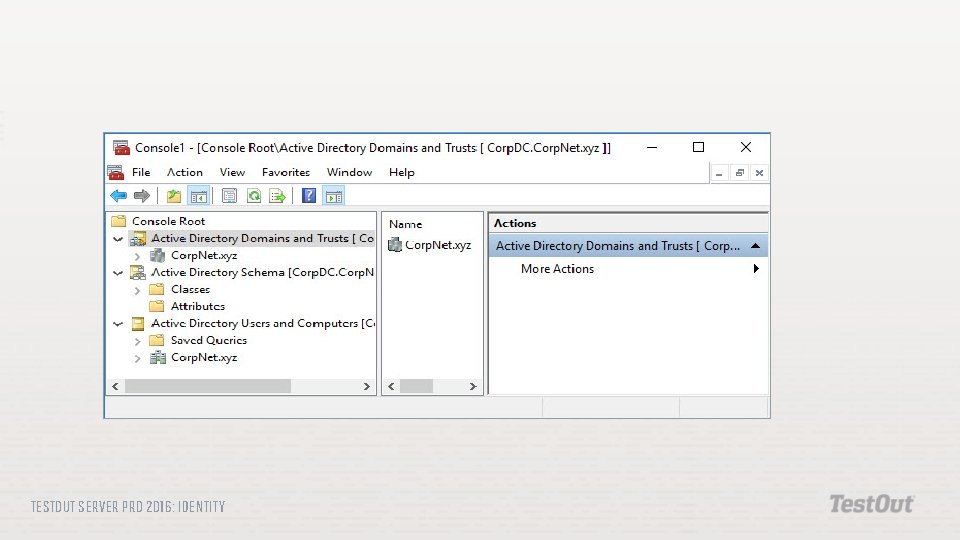Screen dimensions: 960x540
Task: Click the Name pane scrollbar thumb
Action: (416, 386)
